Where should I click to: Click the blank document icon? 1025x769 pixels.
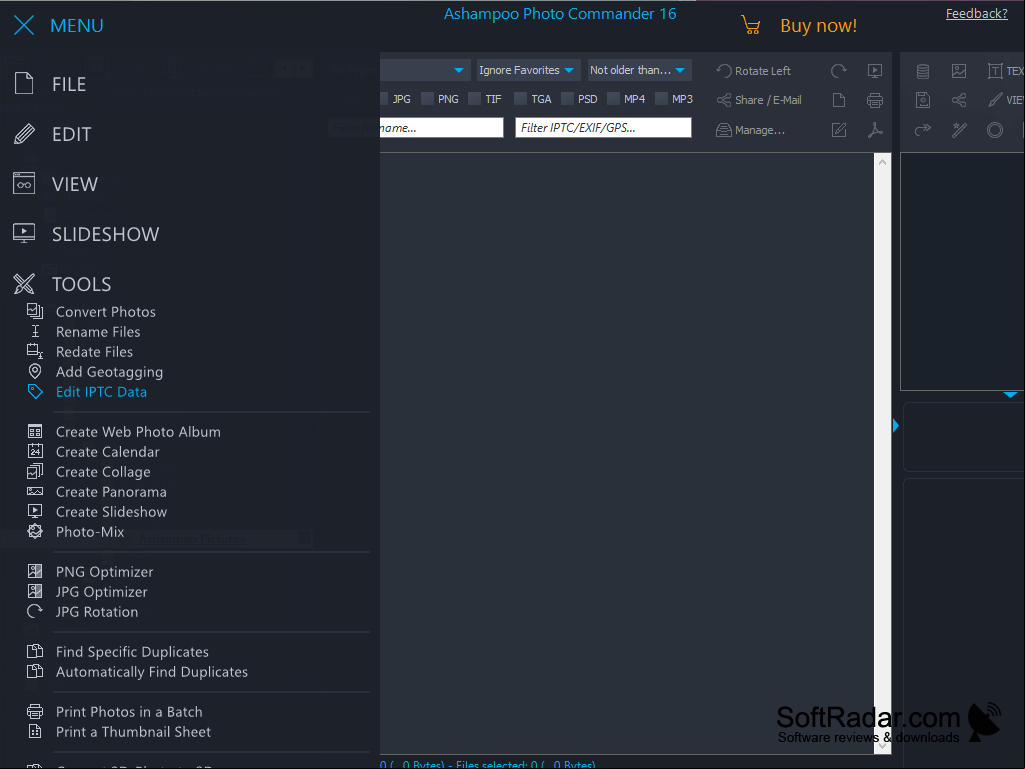[839, 100]
